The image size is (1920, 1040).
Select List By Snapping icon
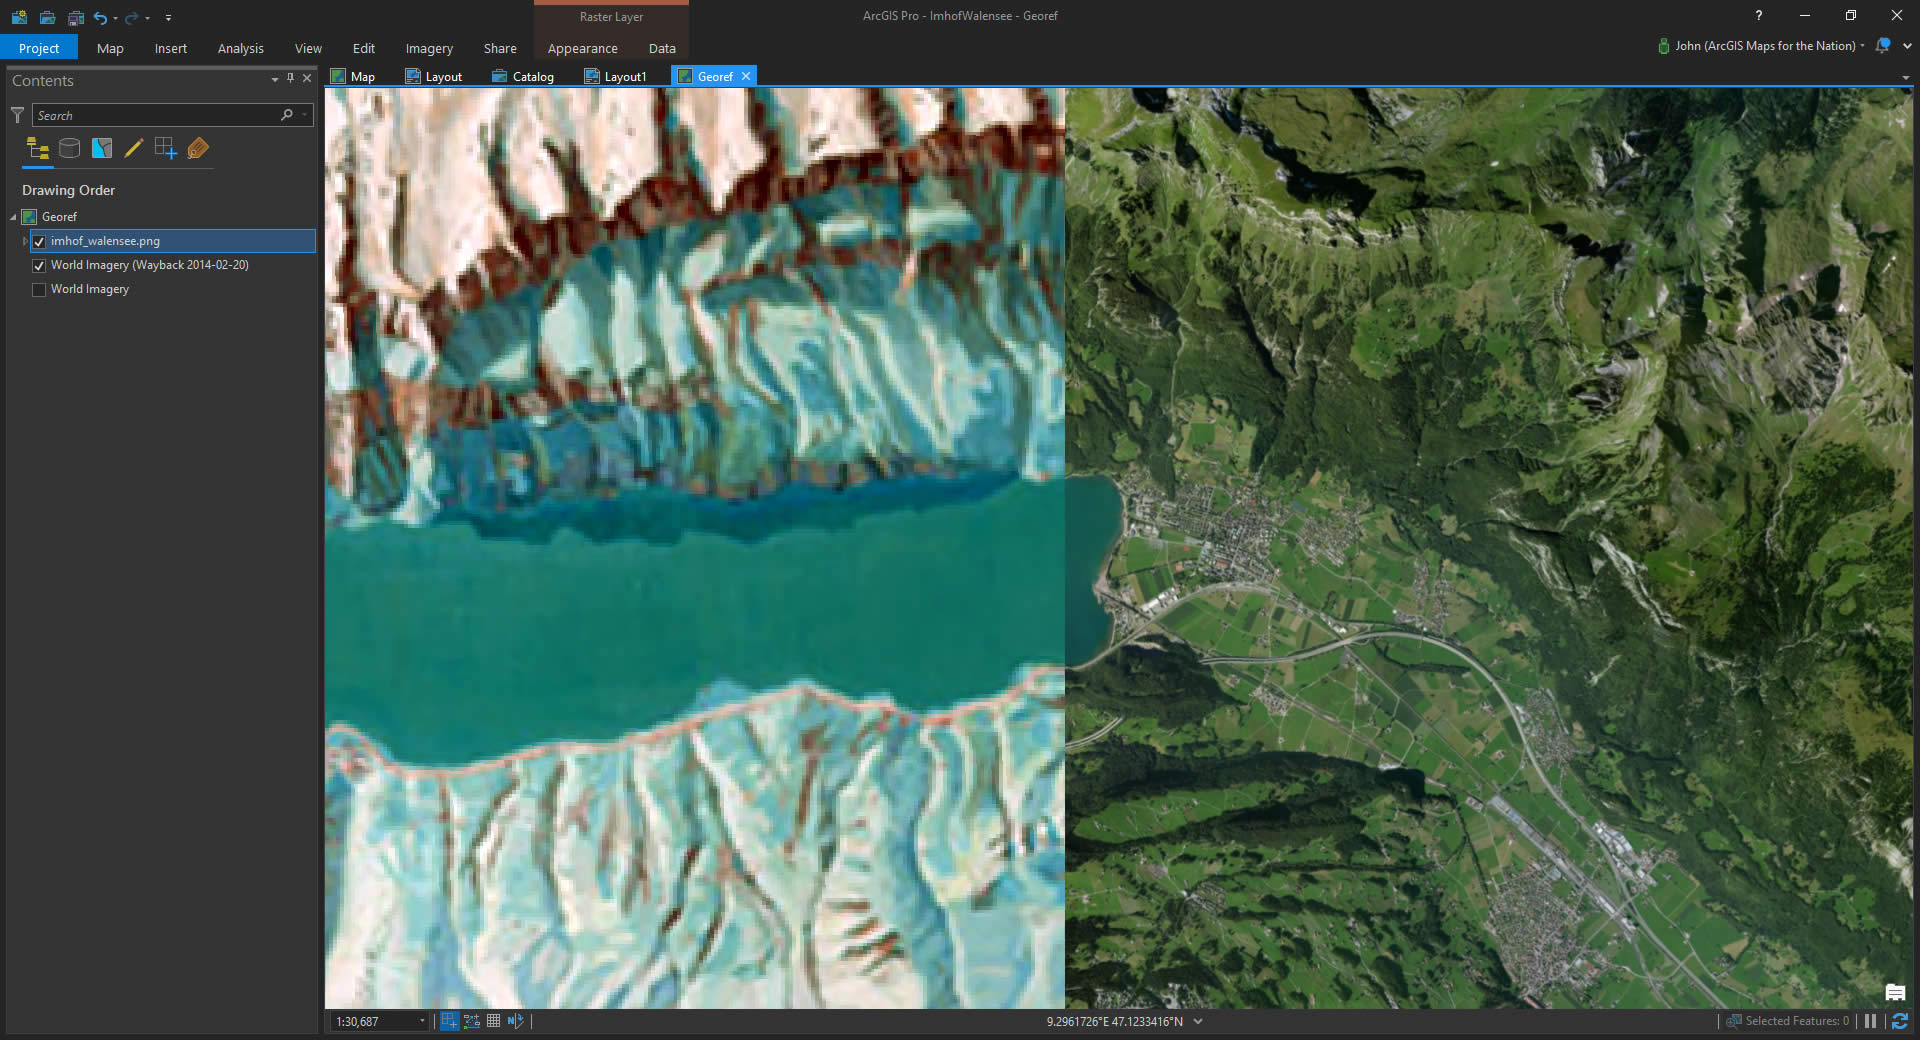point(166,149)
